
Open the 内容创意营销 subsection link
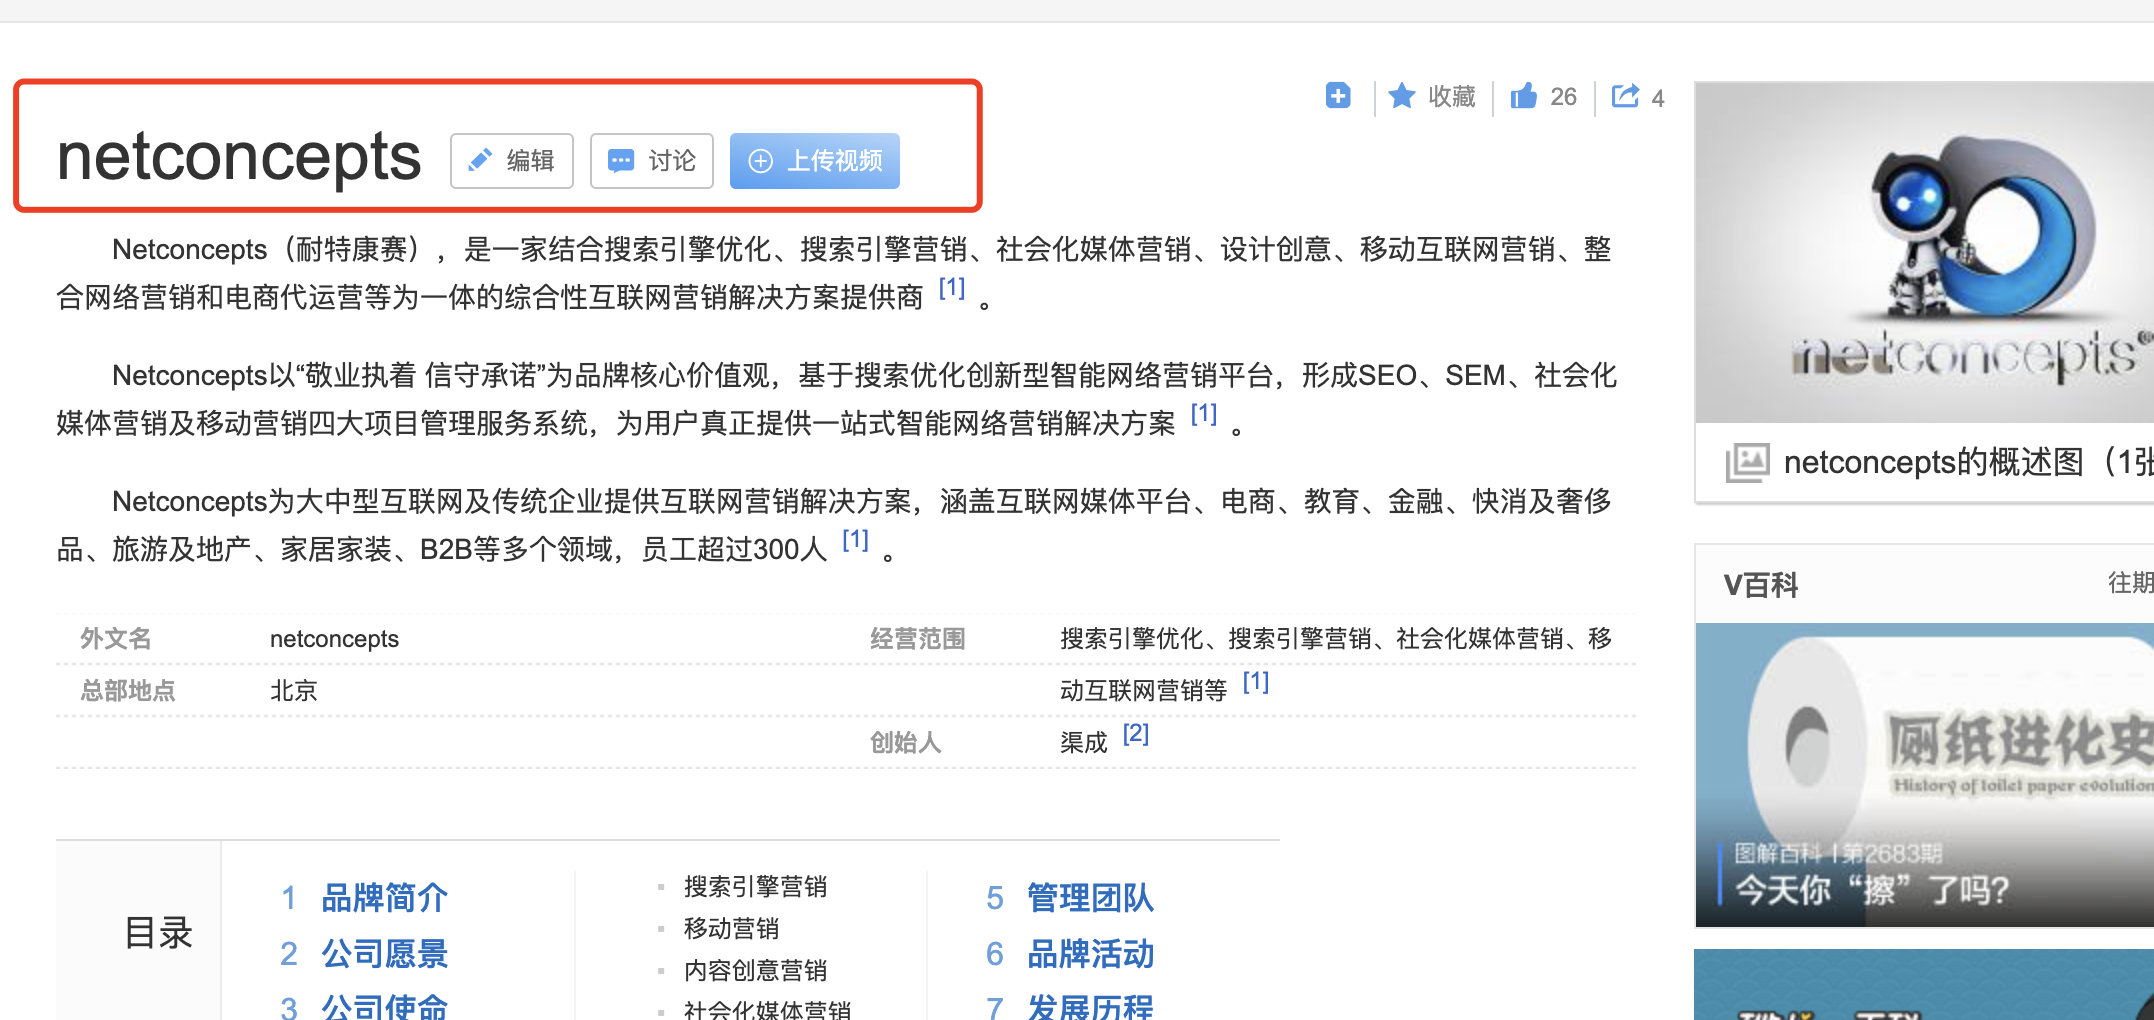point(755,970)
